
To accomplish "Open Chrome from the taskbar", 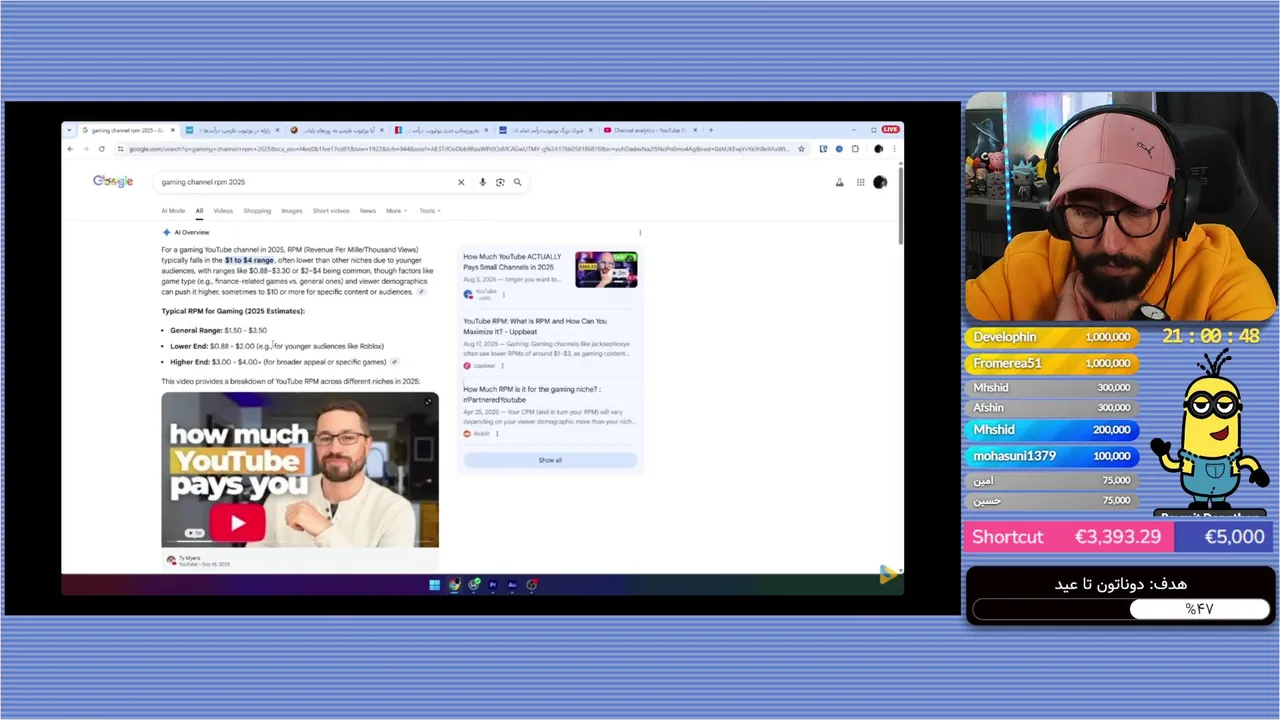I will coord(454,585).
